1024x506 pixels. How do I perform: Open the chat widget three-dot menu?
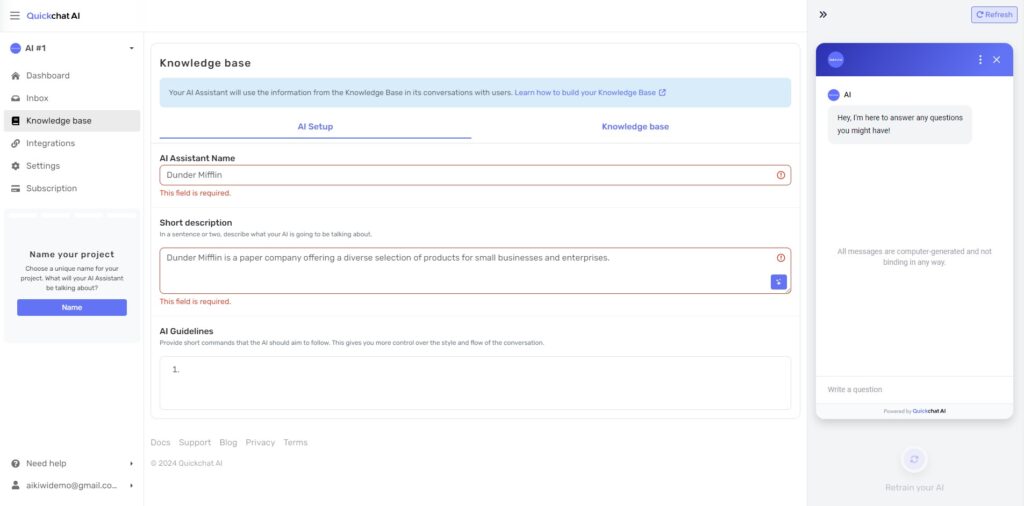pyautogui.click(x=980, y=60)
